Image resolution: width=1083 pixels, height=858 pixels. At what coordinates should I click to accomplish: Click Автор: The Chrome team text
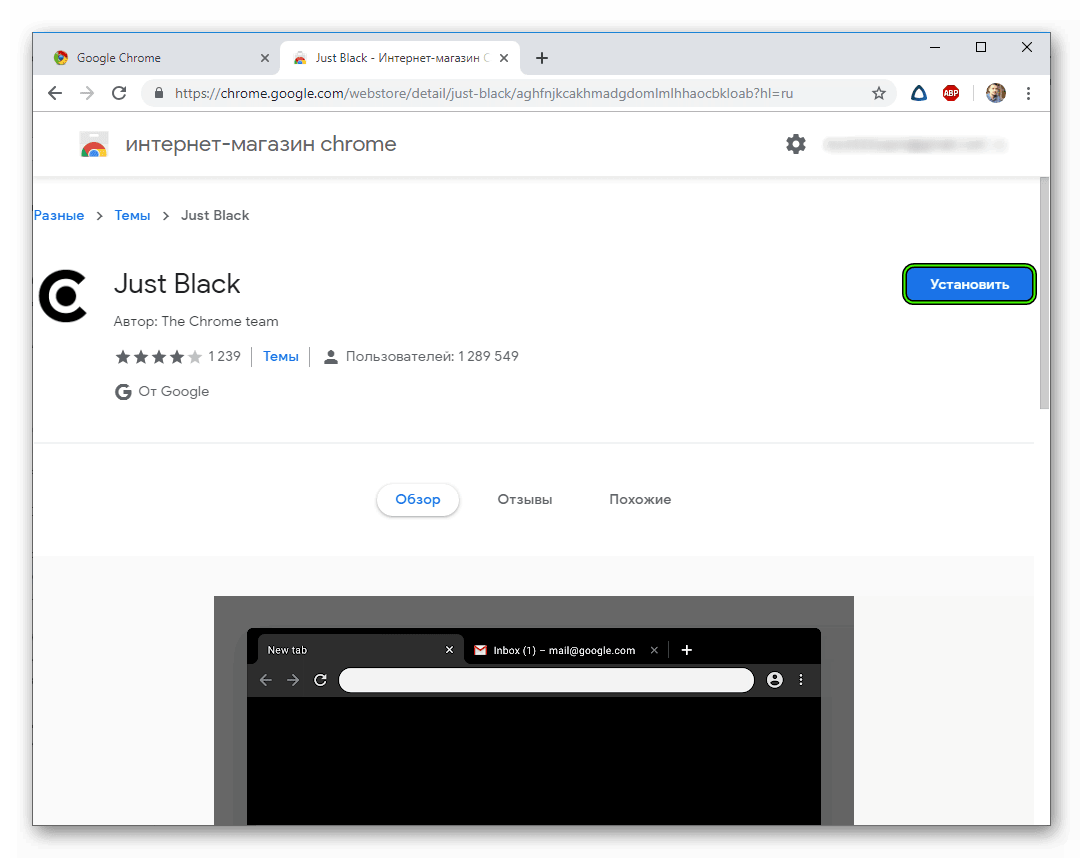[x=196, y=321]
